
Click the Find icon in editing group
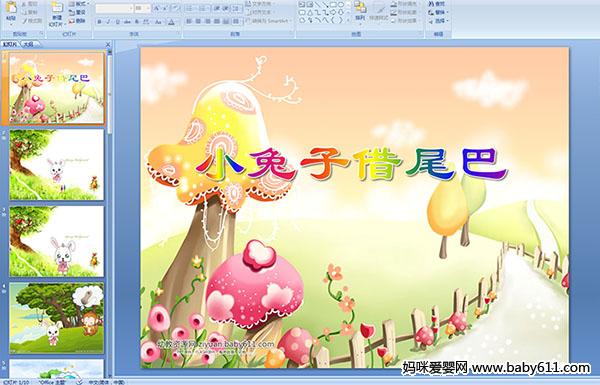pyautogui.click(x=437, y=4)
